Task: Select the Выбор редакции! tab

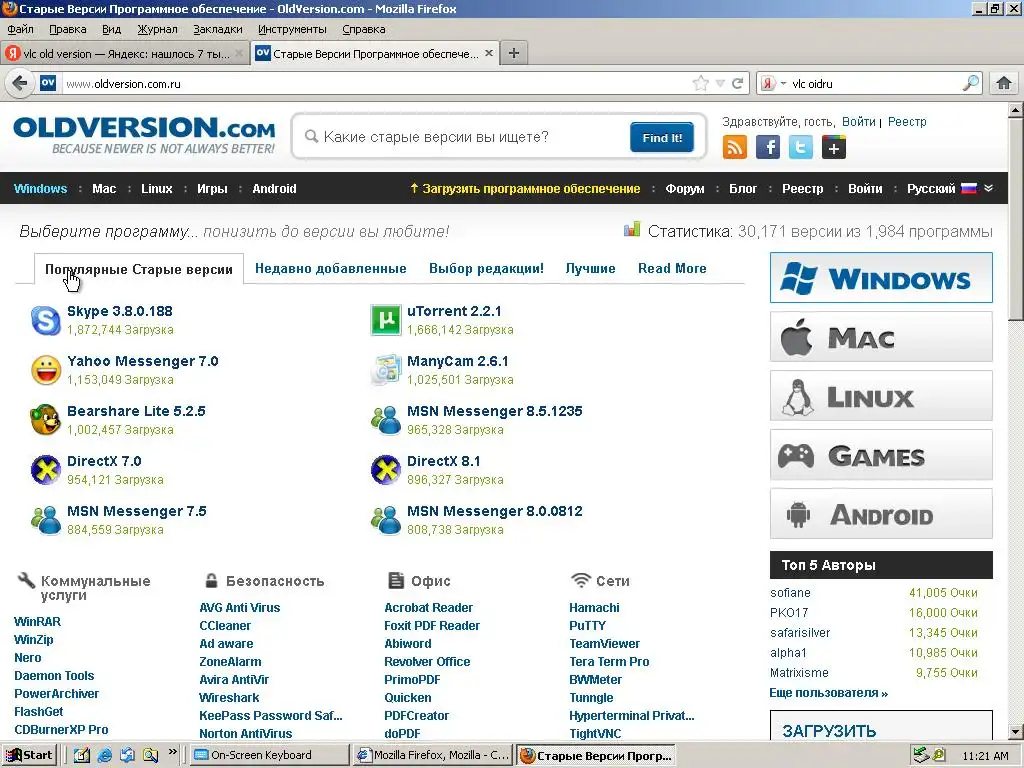Action: tap(487, 268)
